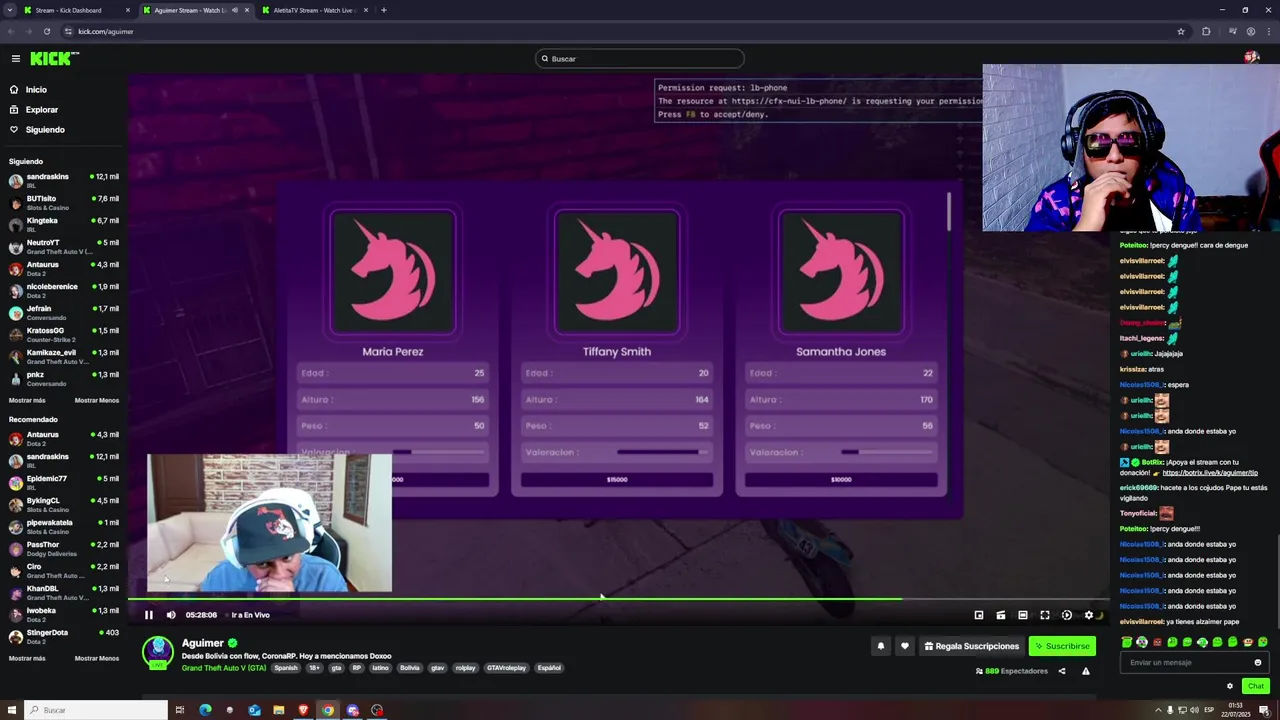Select the GTAVroleplay tag
The height and width of the screenshot is (720, 1280).
click(x=507, y=668)
